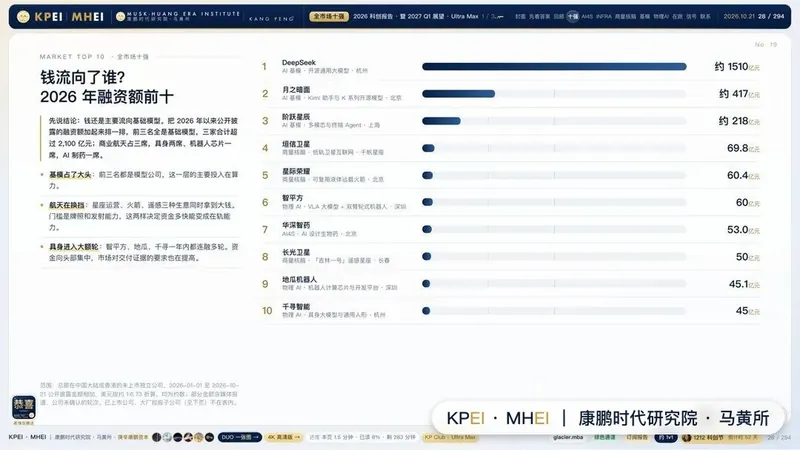Click the DeepSeek company name
The height and width of the screenshot is (450, 800).
click(x=298, y=62)
